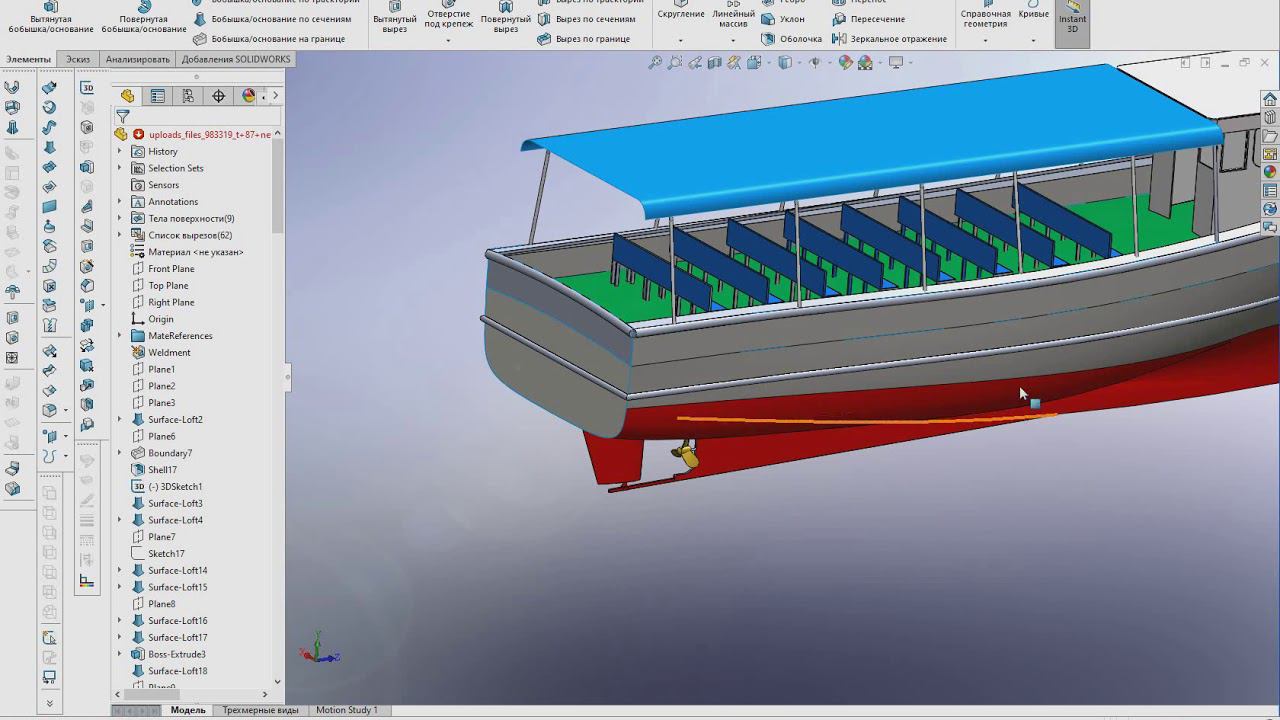Select the Origin tree item
Viewport: 1280px width, 720px height.
click(160, 319)
